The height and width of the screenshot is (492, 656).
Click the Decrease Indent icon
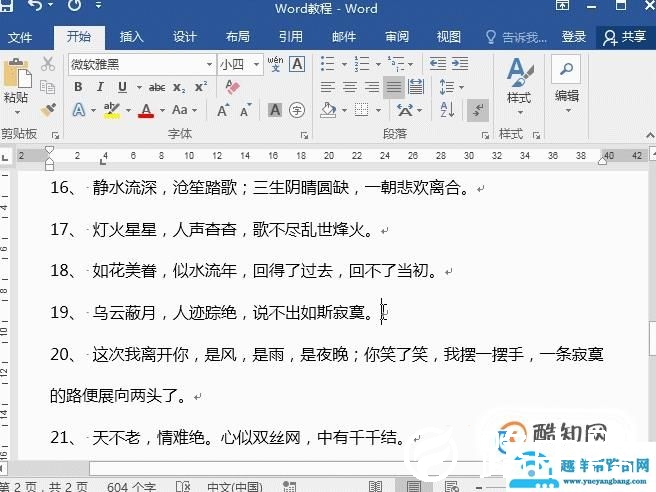click(x=438, y=64)
